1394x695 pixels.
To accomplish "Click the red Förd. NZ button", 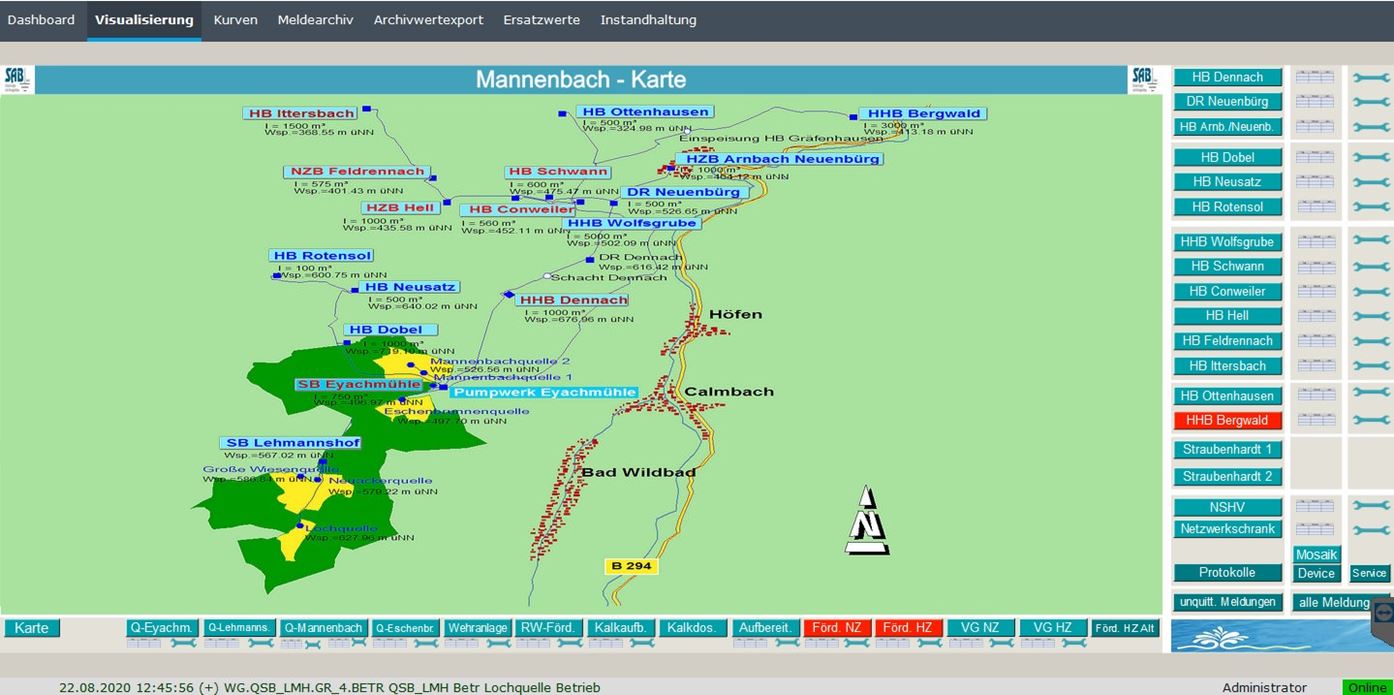I will tap(836, 628).
